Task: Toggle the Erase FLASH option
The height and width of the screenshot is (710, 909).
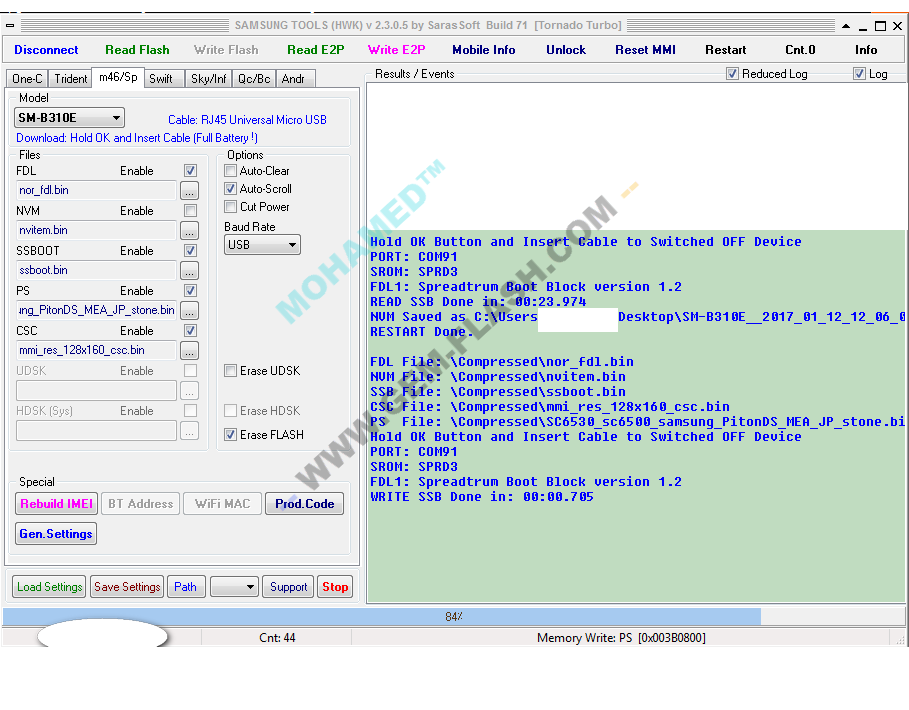Action: tap(231, 435)
